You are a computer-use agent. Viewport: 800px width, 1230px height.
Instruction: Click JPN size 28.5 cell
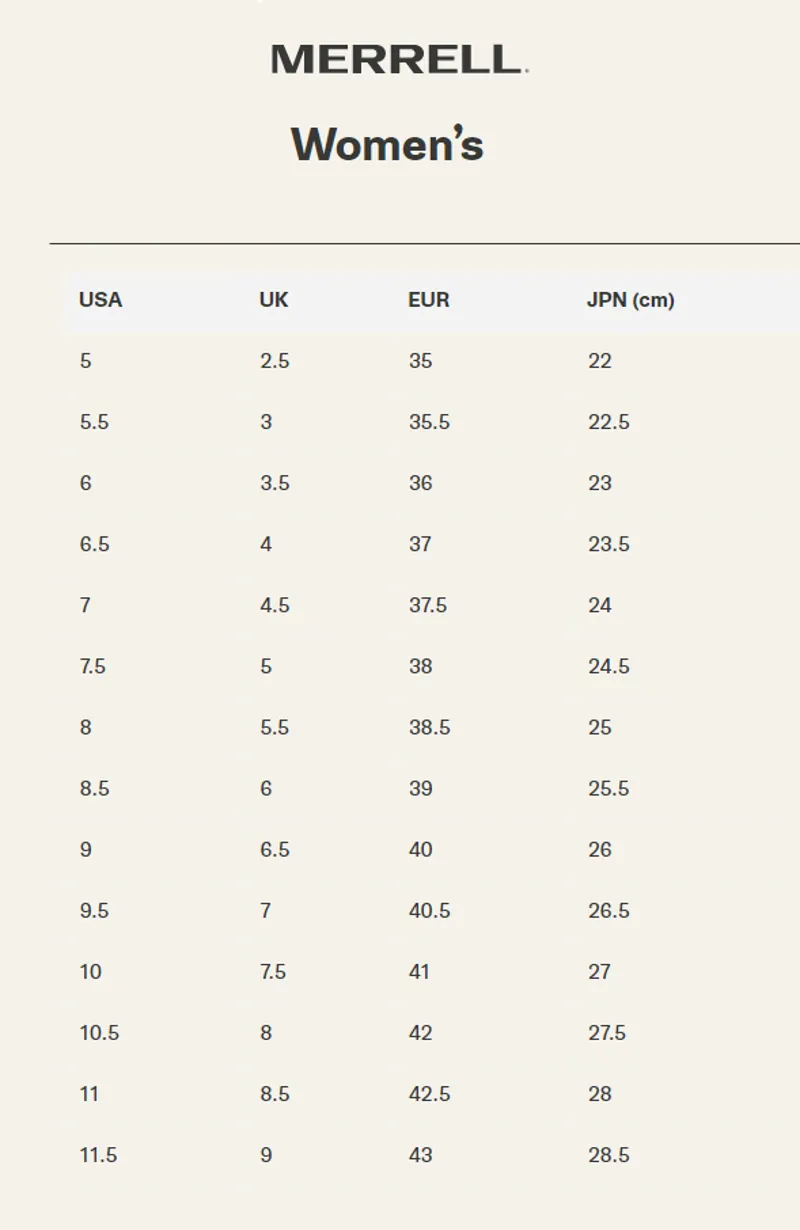click(608, 1155)
